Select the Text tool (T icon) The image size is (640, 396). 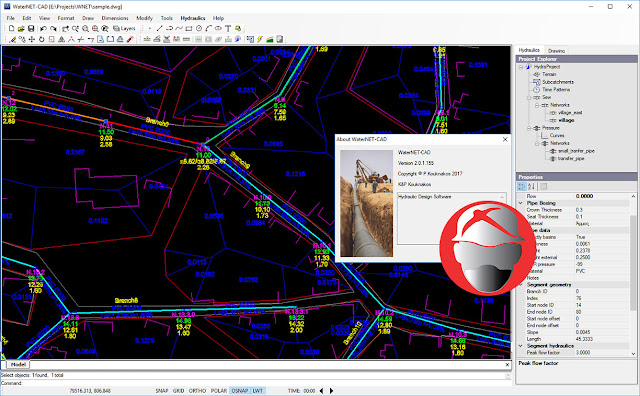pyautogui.click(x=228, y=29)
